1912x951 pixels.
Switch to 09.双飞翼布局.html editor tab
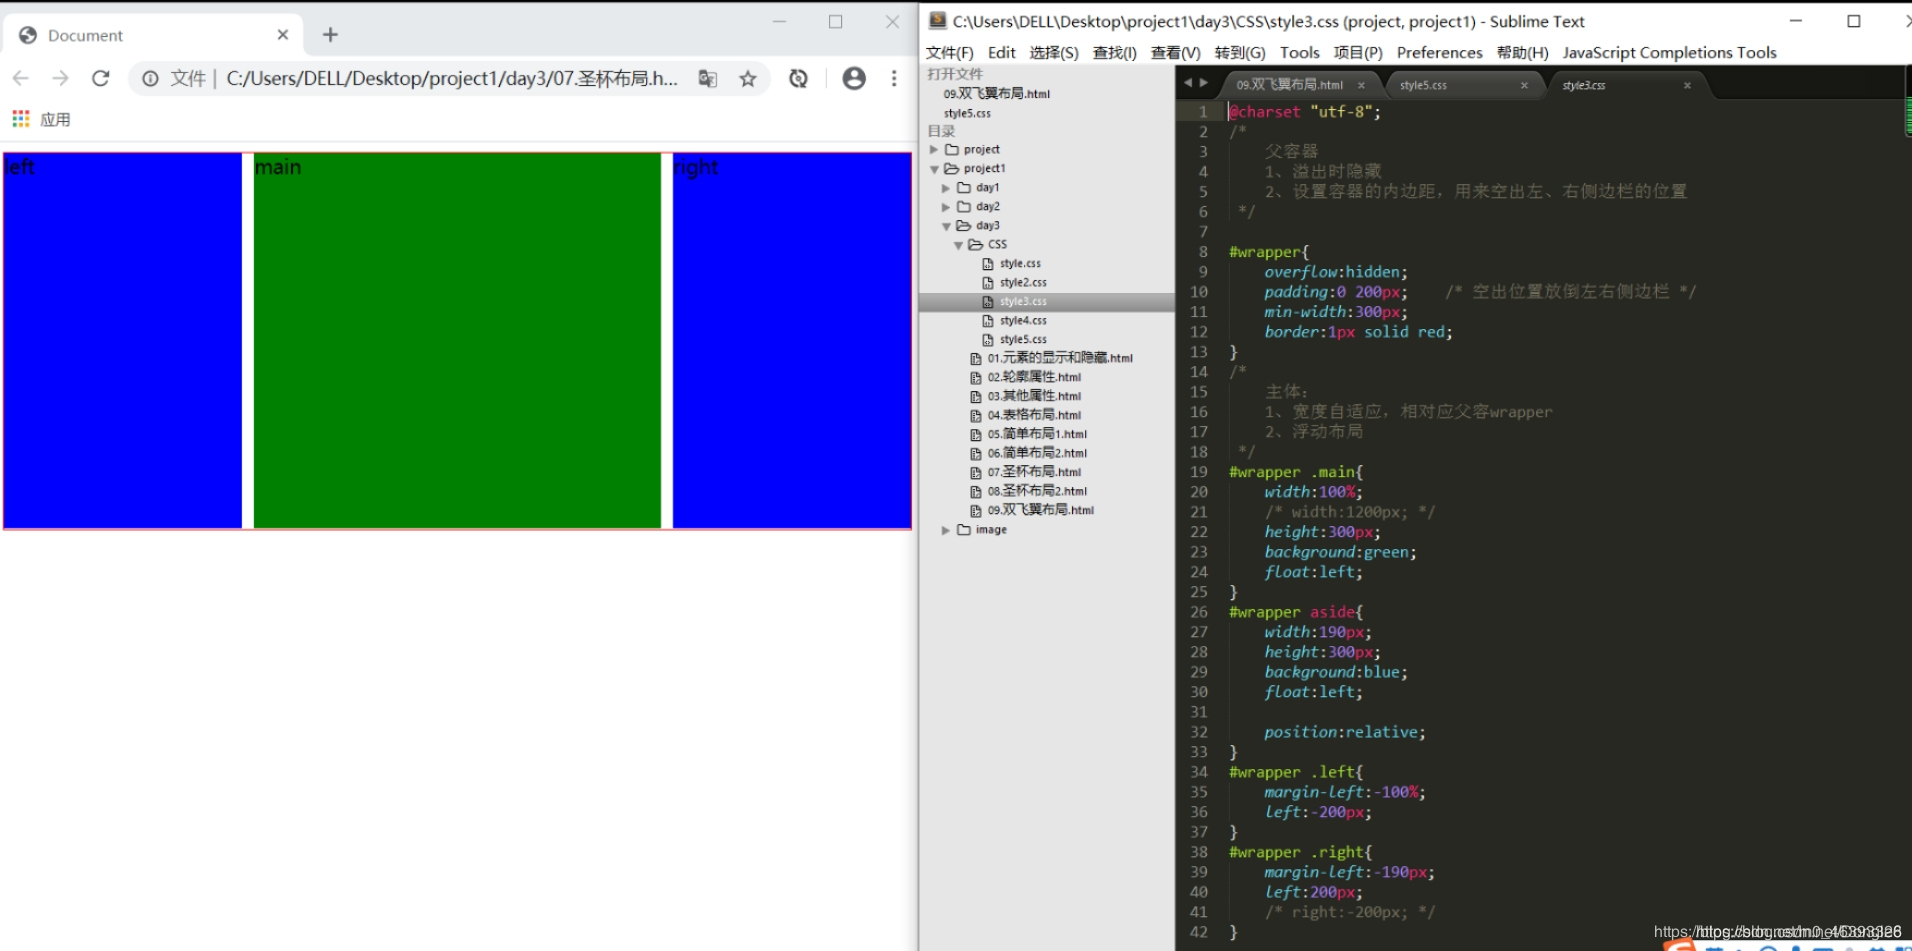pos(1289,85)
